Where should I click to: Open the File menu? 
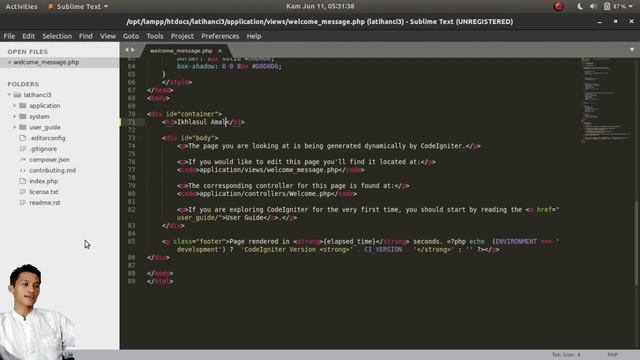pos(9,36)
